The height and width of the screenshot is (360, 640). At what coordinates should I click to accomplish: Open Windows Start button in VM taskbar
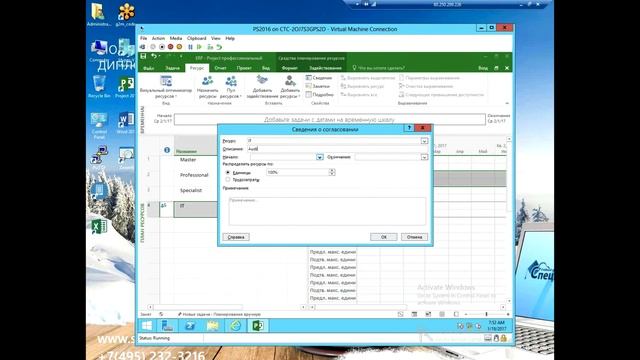click(x=147, y=325)
